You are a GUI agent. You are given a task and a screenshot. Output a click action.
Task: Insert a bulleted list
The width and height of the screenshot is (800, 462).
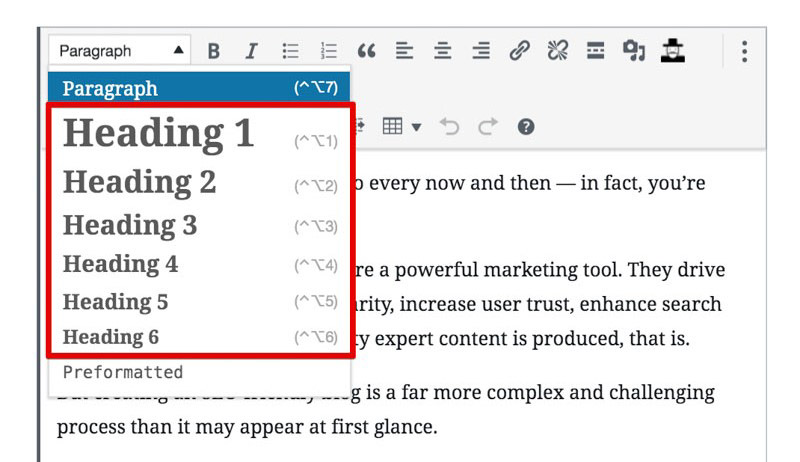[x=291, y=51]
